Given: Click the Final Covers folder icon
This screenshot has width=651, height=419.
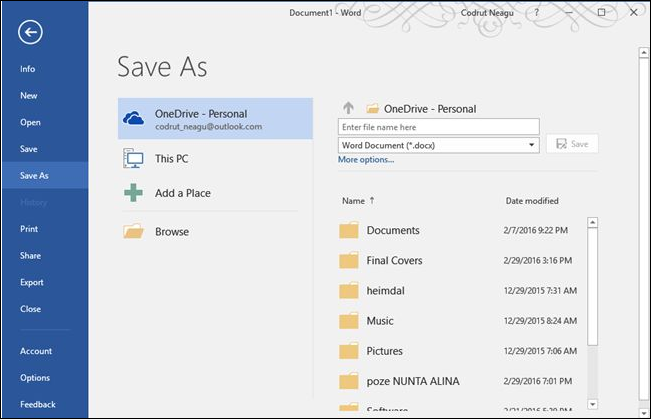Looking at the screenshot, I should coord(349,260).
